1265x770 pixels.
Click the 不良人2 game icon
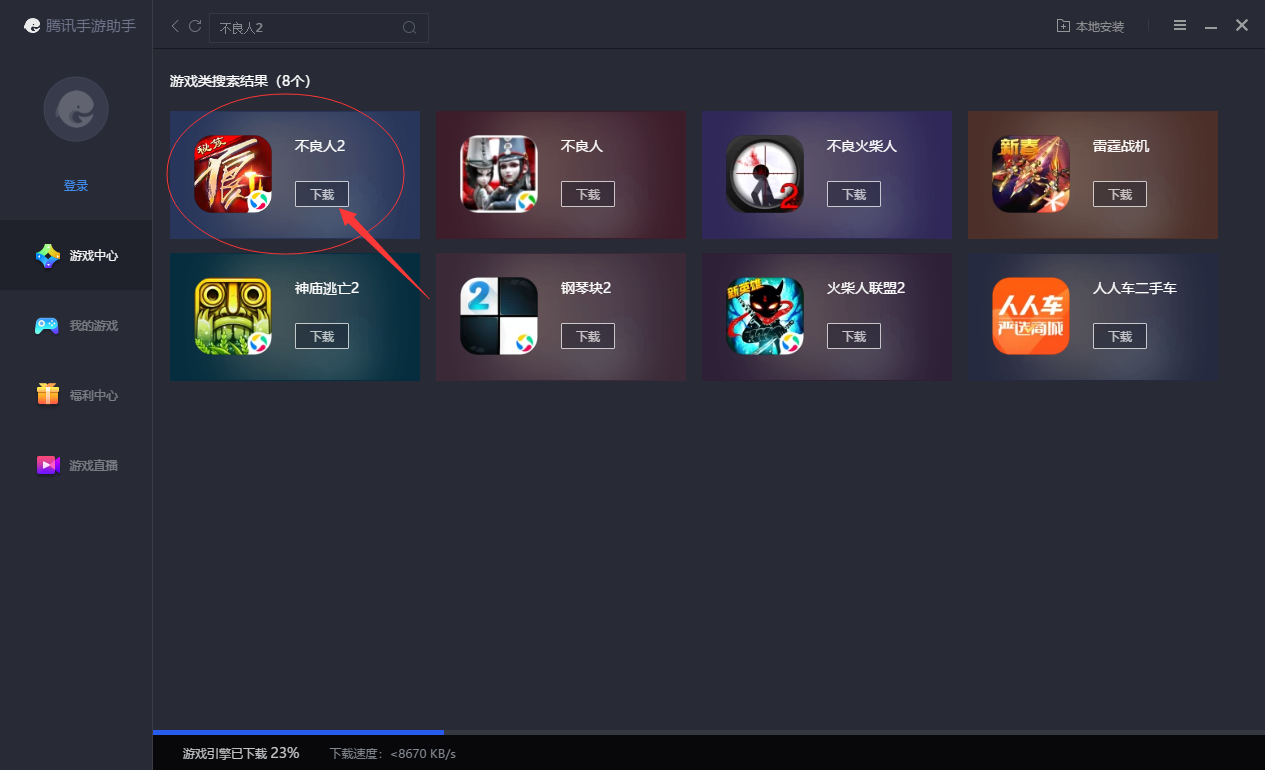[233, 174]
